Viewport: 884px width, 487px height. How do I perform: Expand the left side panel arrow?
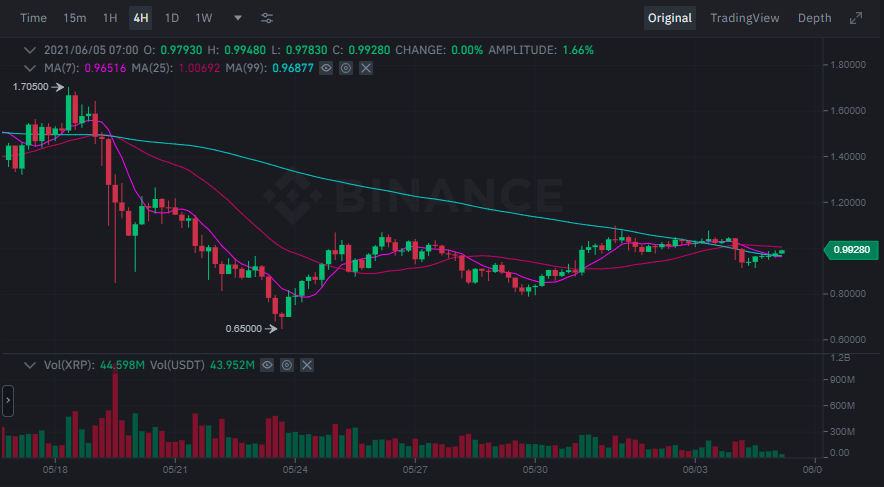pyautogui.click(x=7, y=401)
